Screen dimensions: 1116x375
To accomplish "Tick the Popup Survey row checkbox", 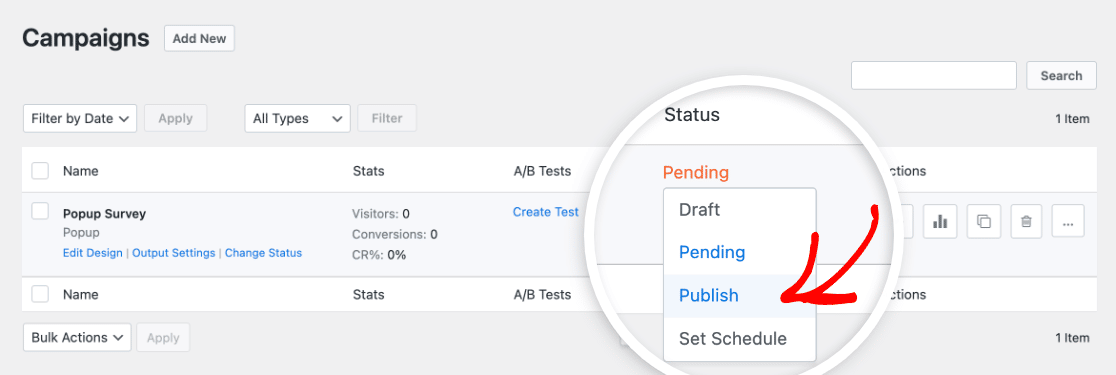I will point(41,211).
